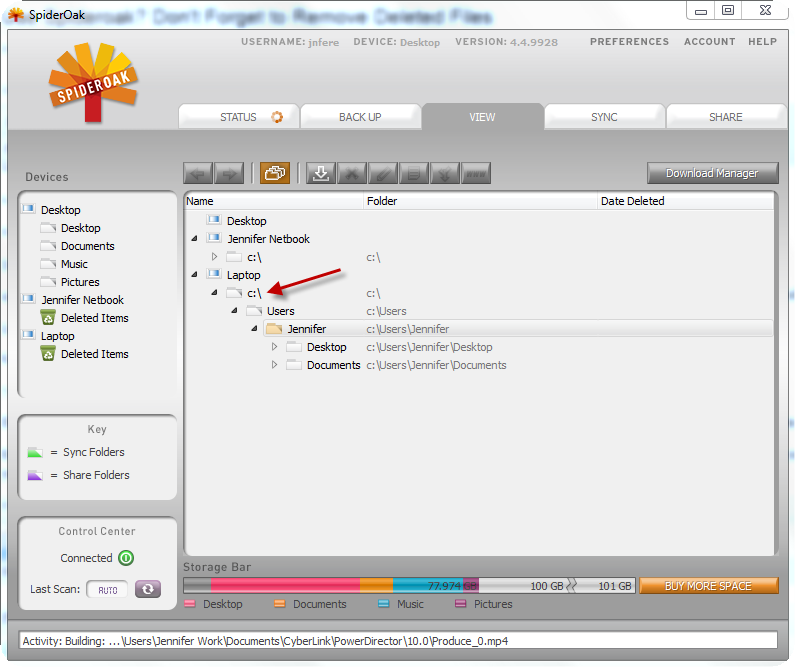This screenshot has height=667, width=795.
Task: Click the Download Manager button
Action: coord(712,173)
